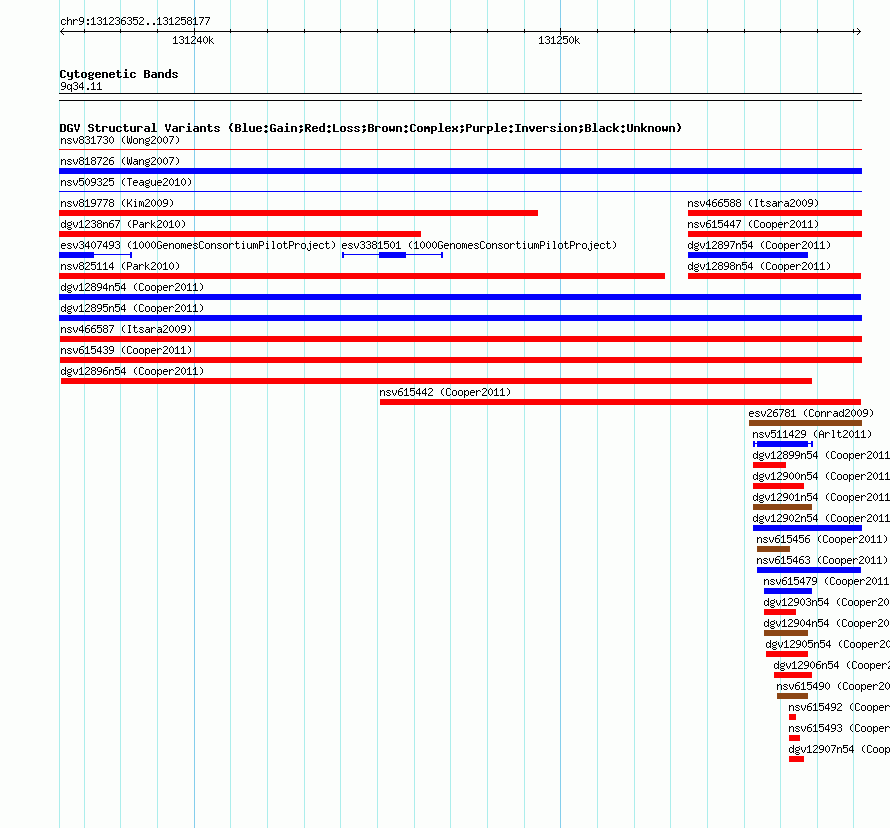Click the red bar under nsv466587 (Itsara2009)
The image size is (890, 828).
point(460,339)
